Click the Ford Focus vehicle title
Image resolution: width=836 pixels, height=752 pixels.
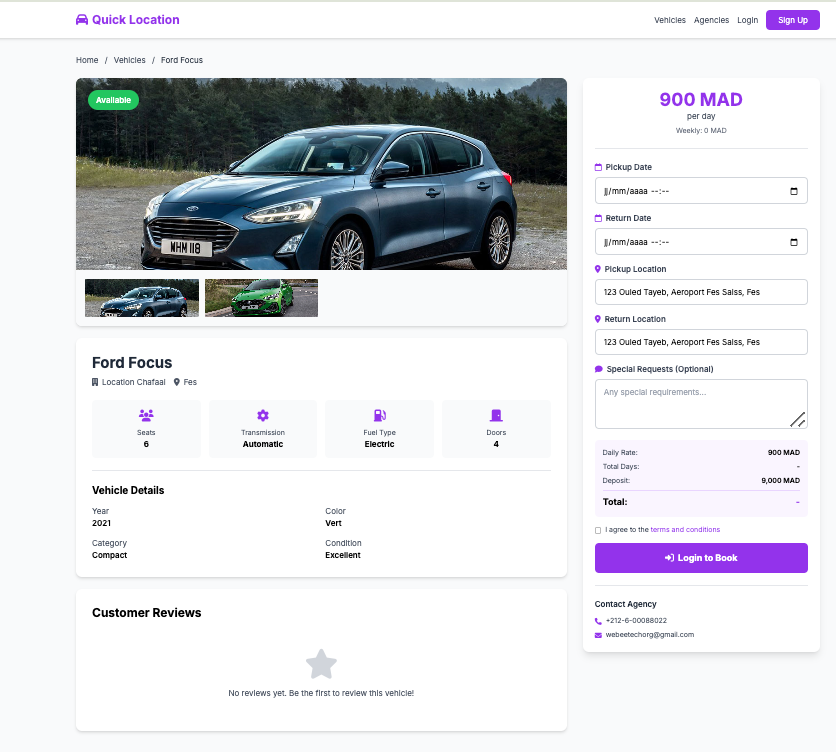(x=132, y=363)
